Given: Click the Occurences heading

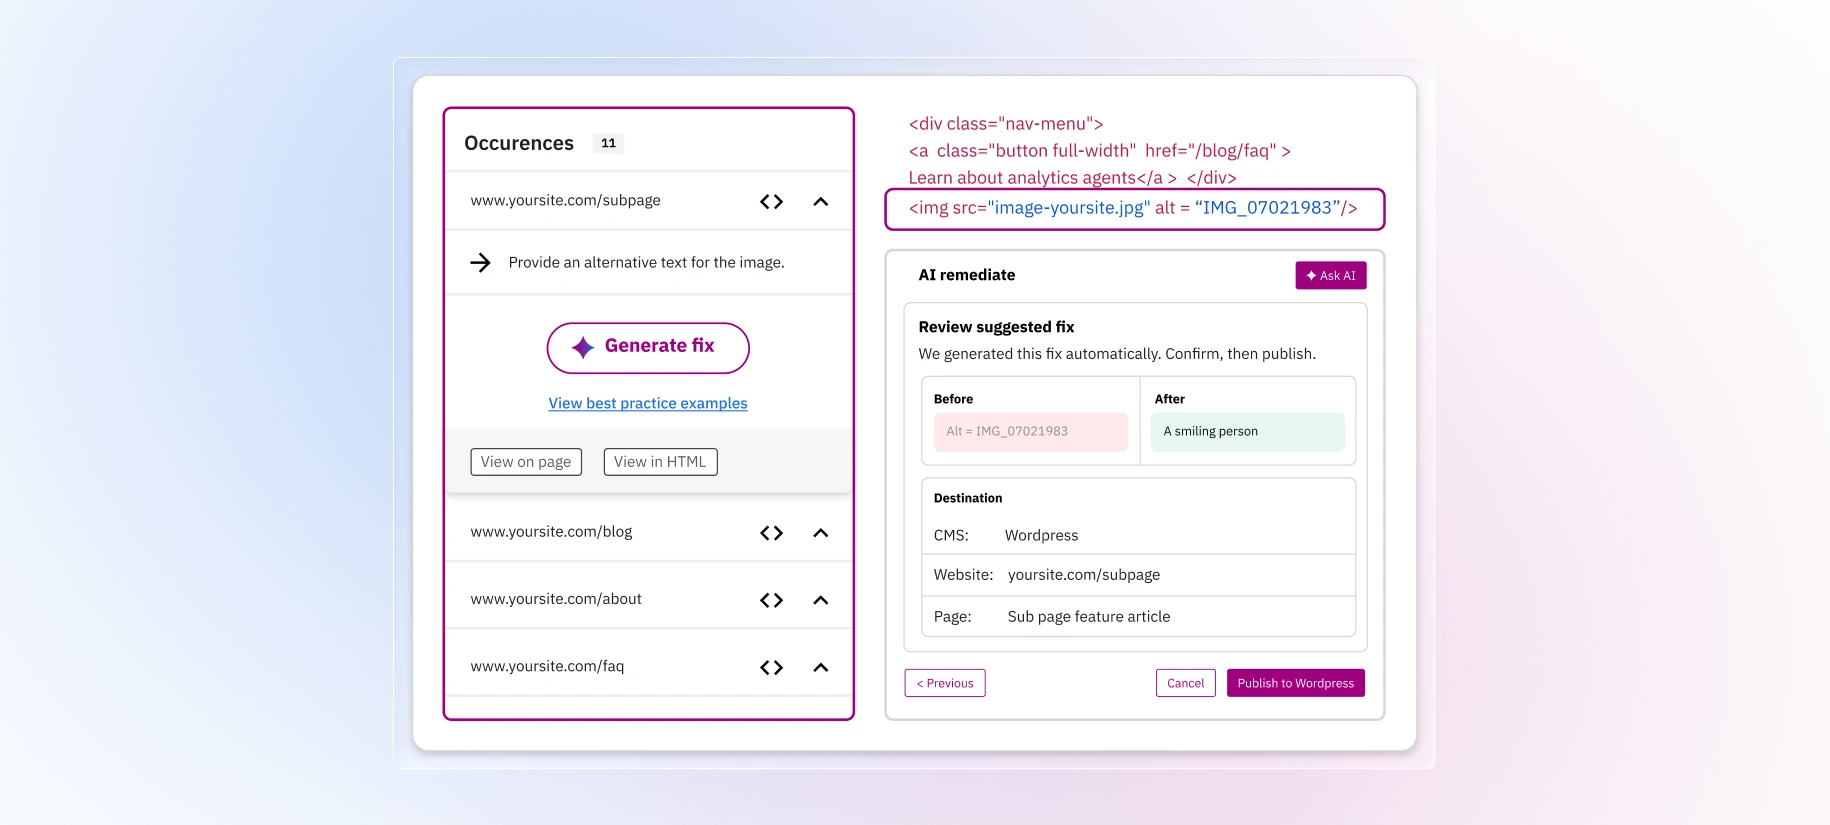Looking at the screenshot, I should (519, 143).
